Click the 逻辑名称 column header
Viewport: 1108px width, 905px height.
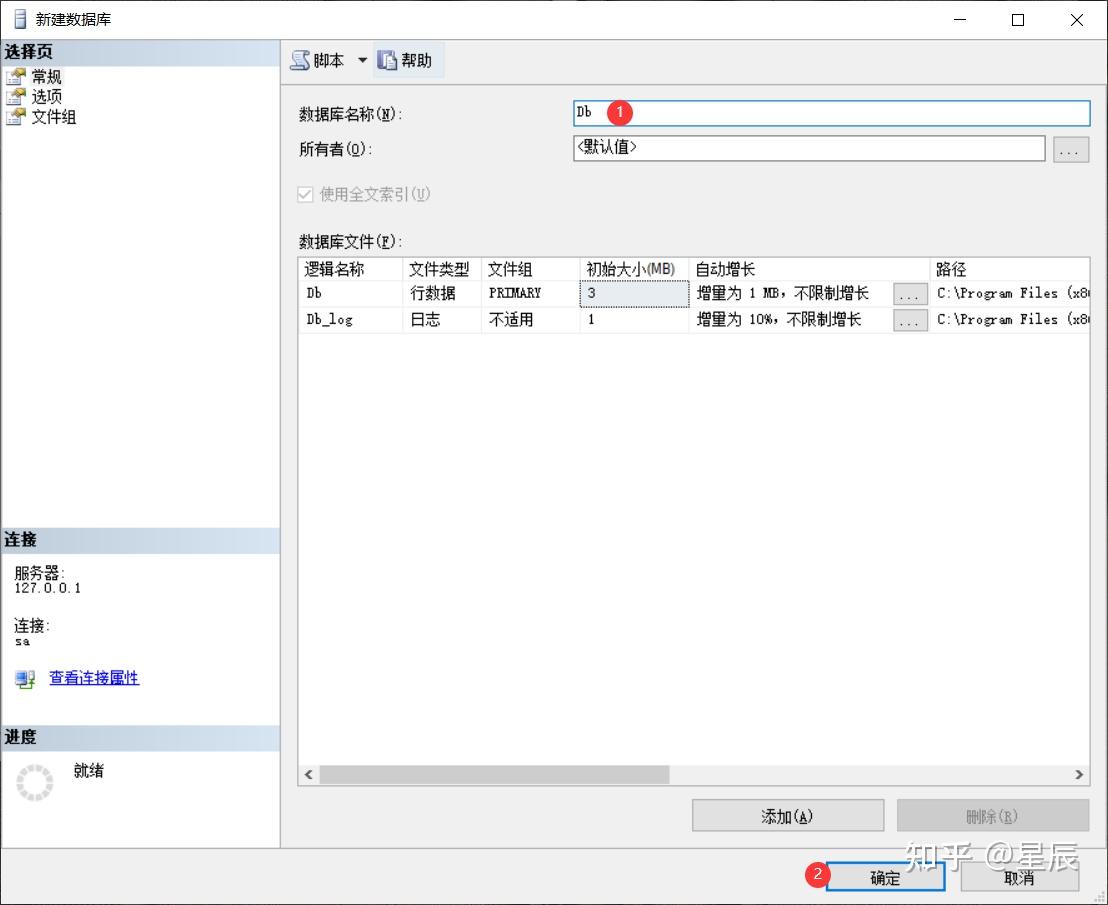[350, 269]
